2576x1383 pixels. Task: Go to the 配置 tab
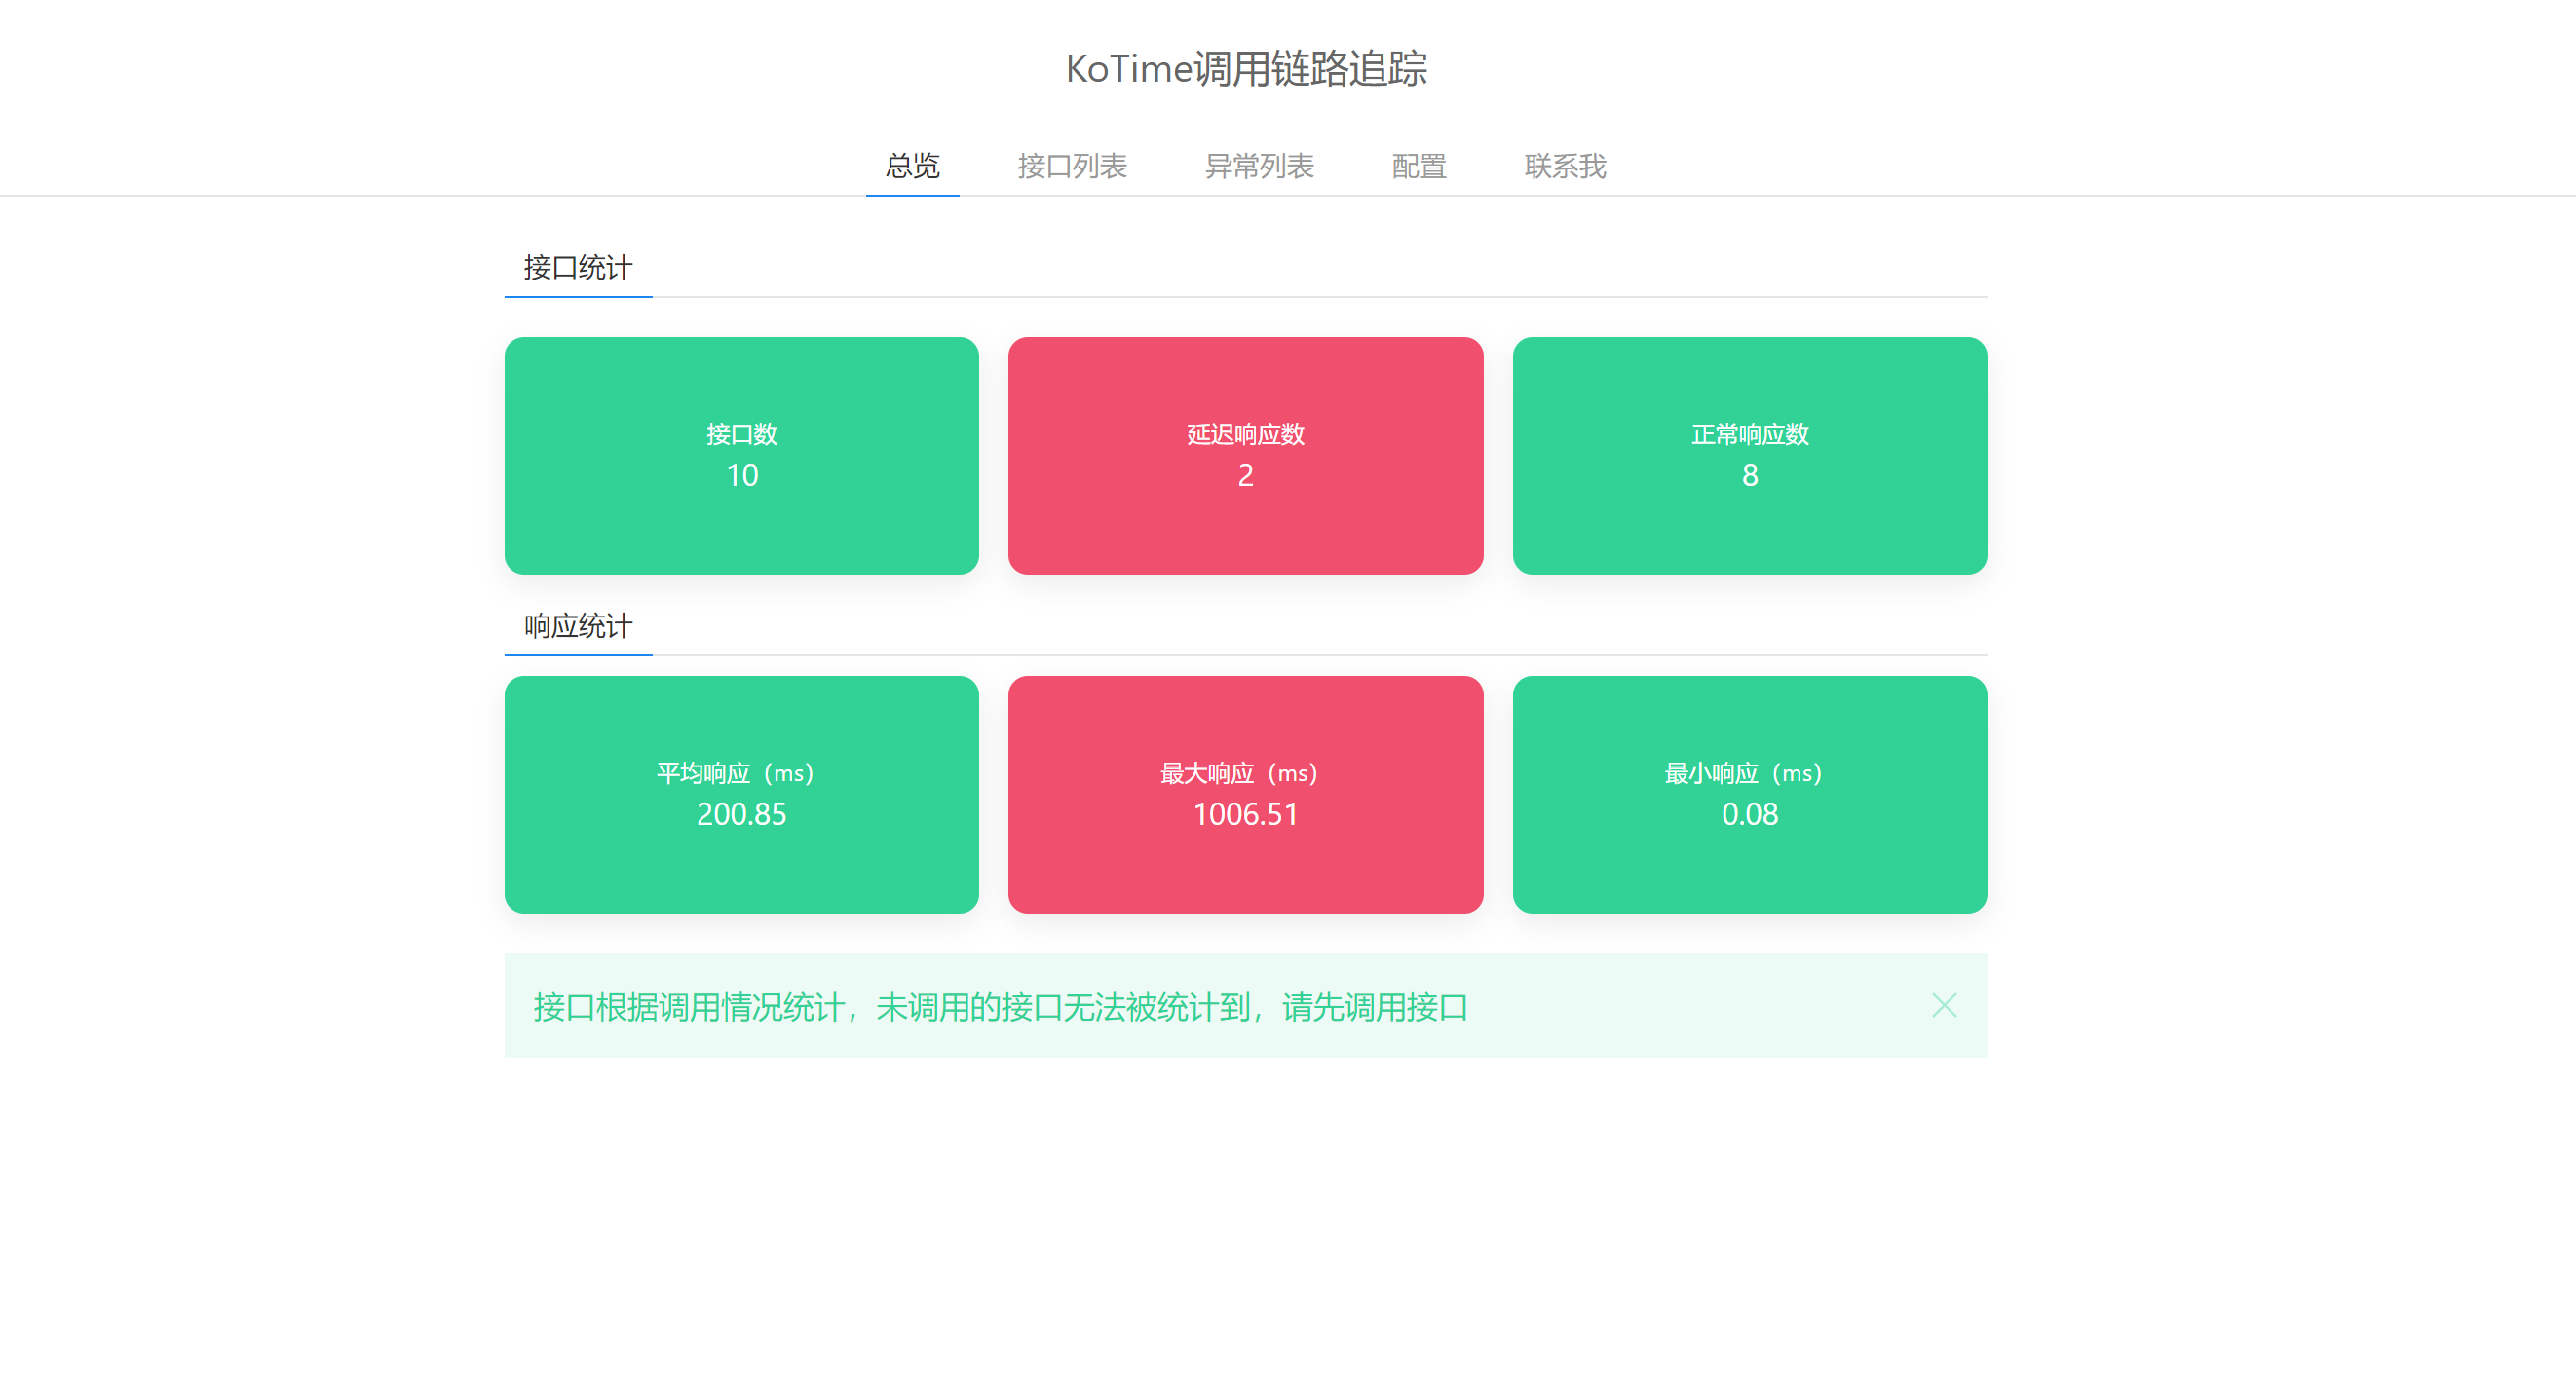coord(1419,166)
